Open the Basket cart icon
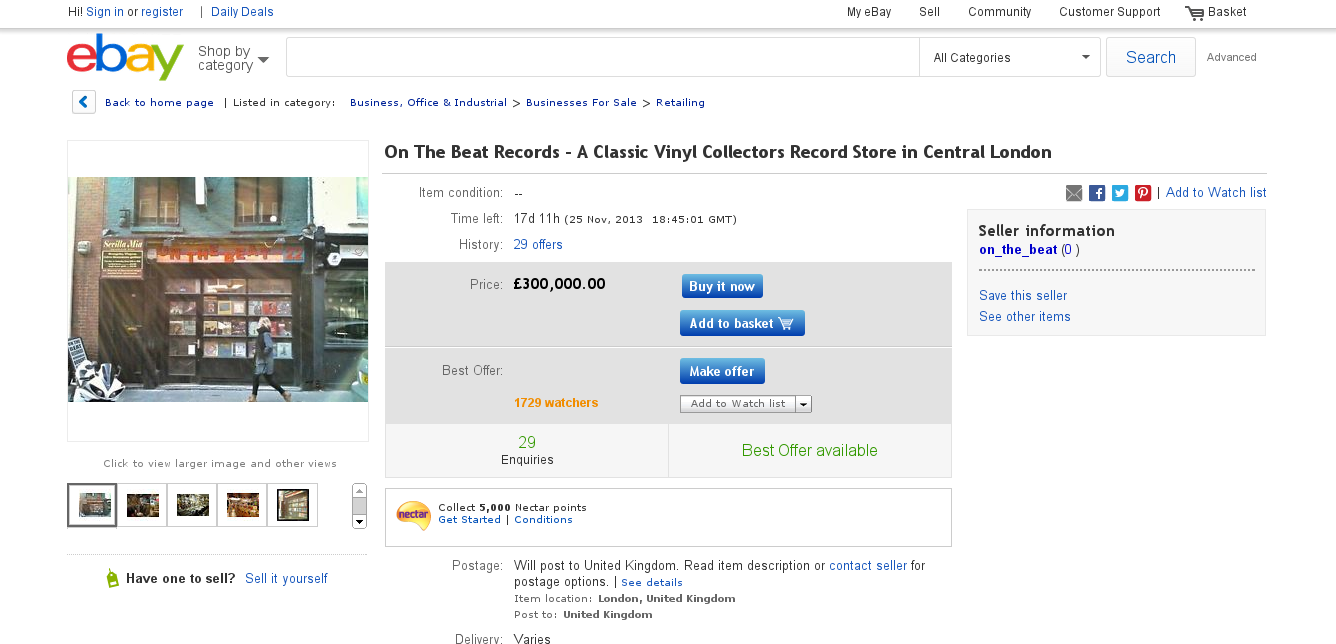This screenshot has height=644, width=1336. click(1194, 13)
